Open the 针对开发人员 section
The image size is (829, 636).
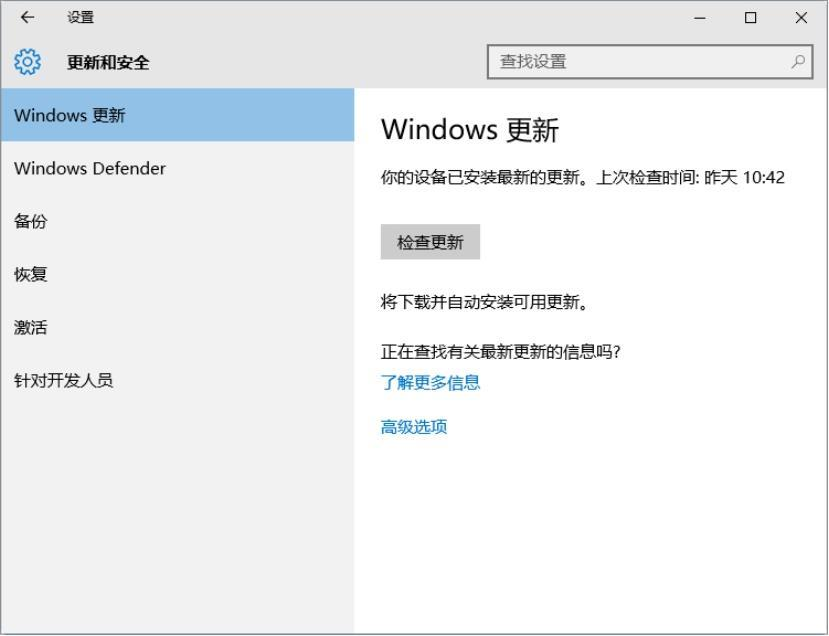pos(177,380)
